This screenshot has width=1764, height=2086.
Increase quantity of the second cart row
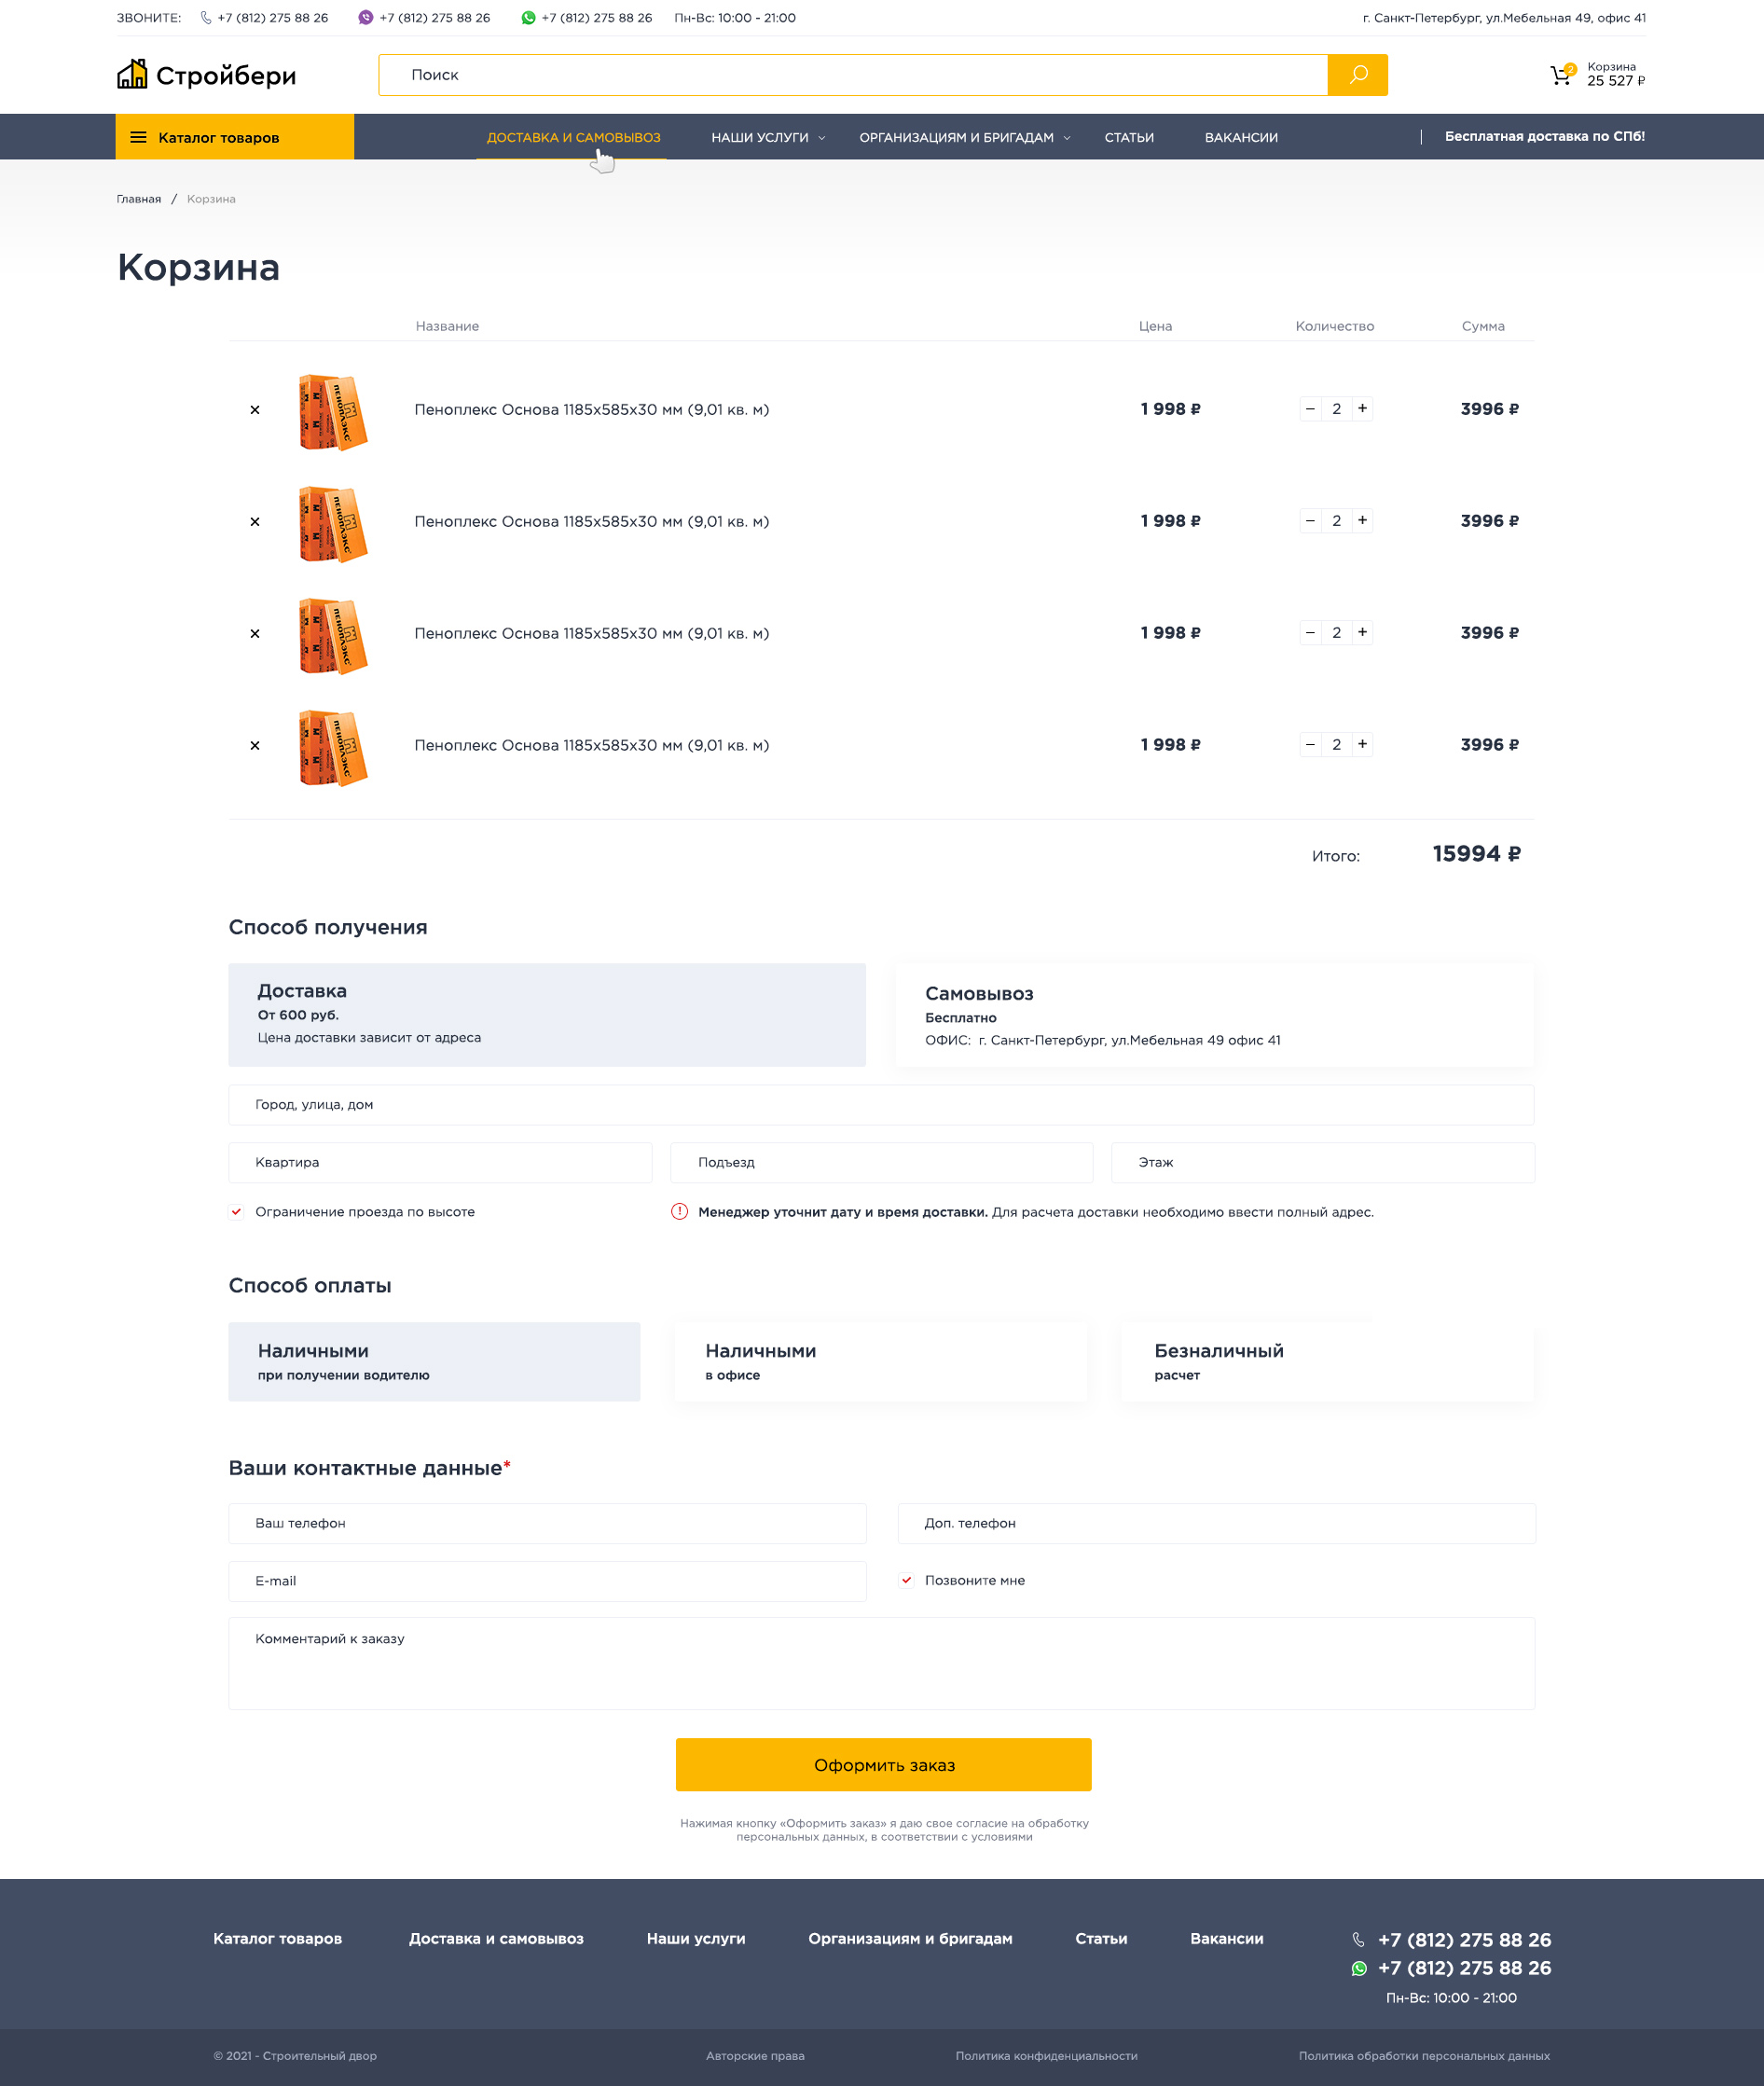(x=1362, y=521)
